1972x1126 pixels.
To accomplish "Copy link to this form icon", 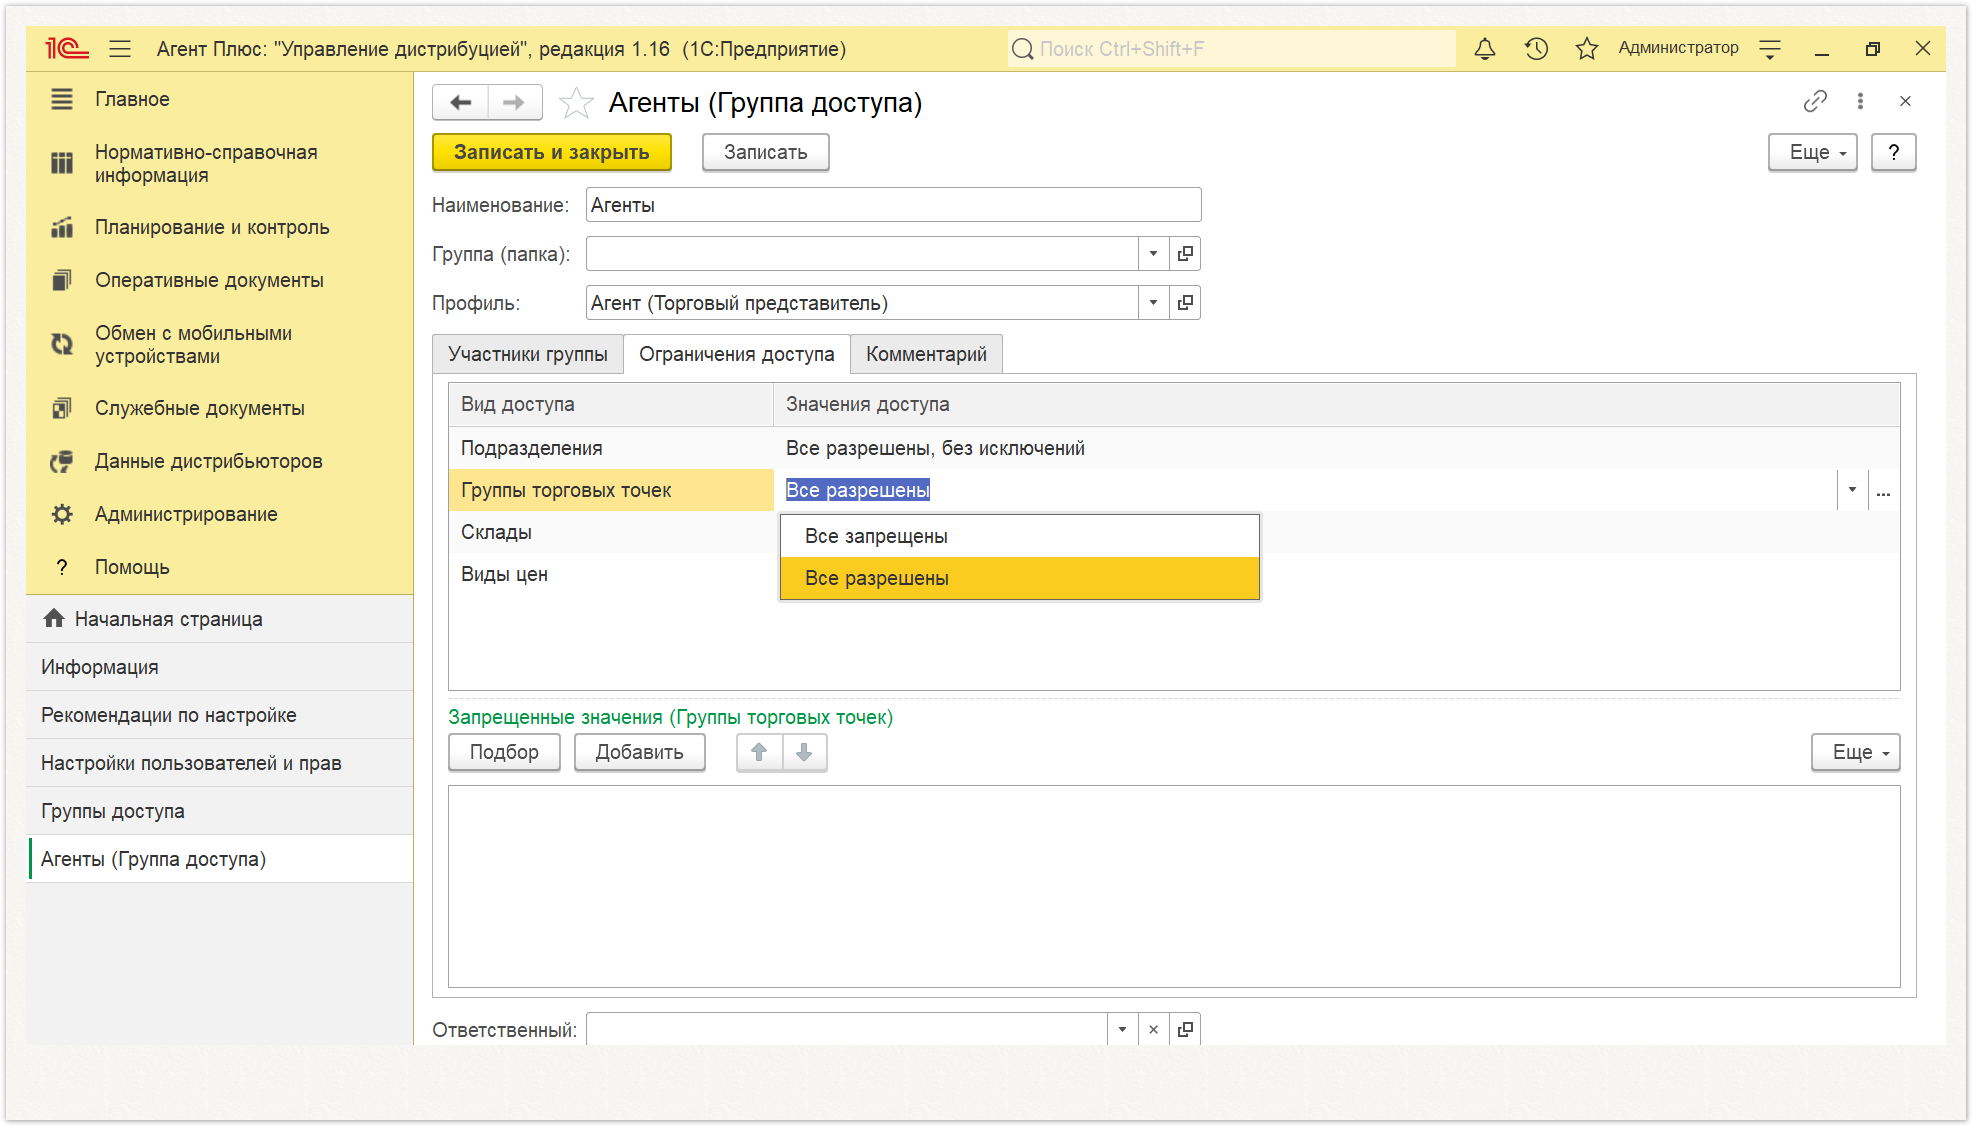I will coord(1815,101).
